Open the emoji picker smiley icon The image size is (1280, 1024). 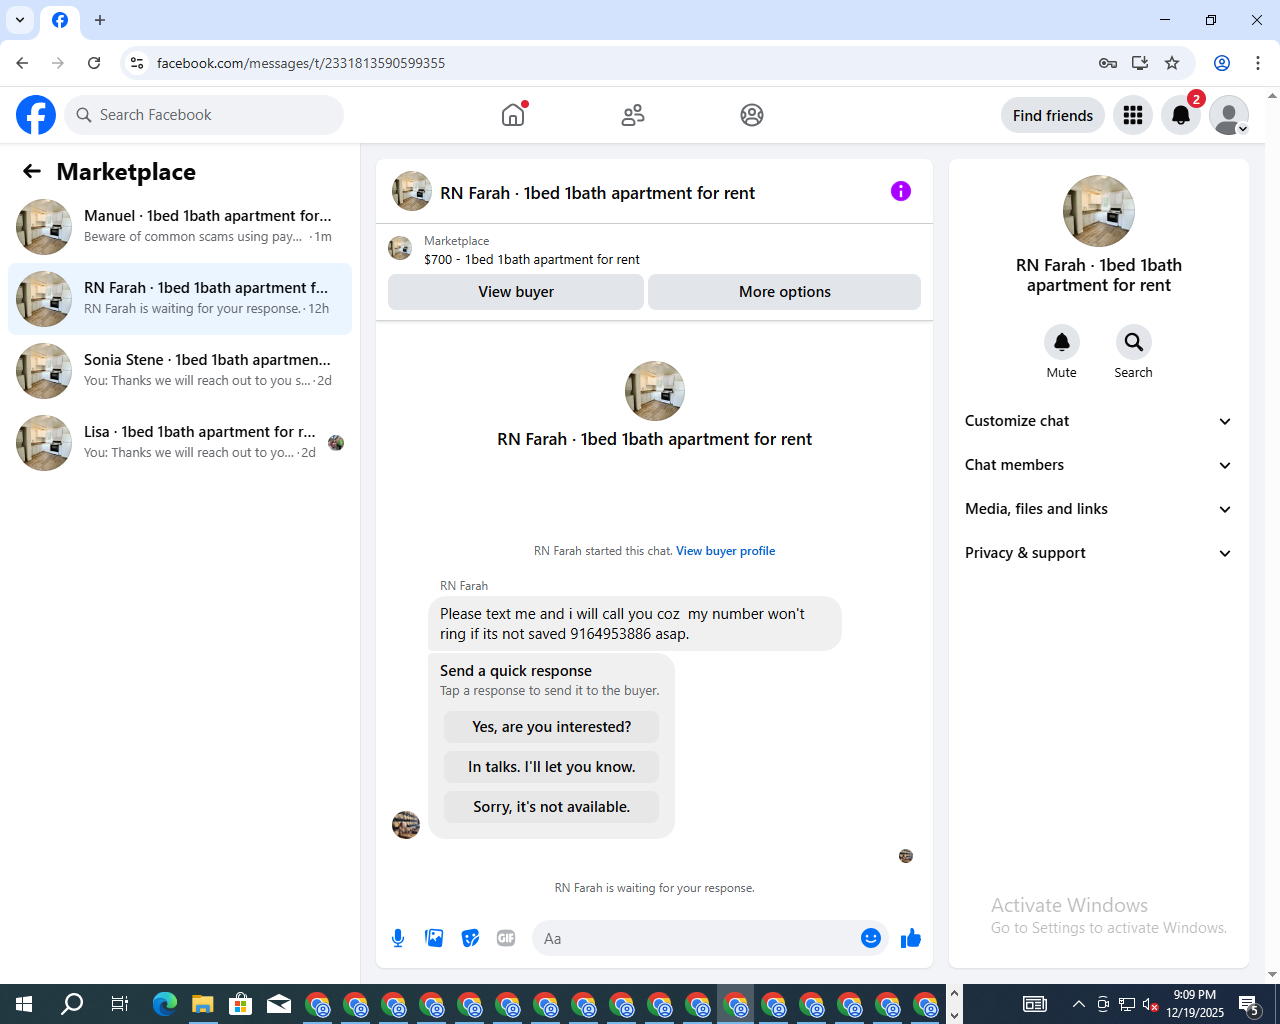point(871,938)
